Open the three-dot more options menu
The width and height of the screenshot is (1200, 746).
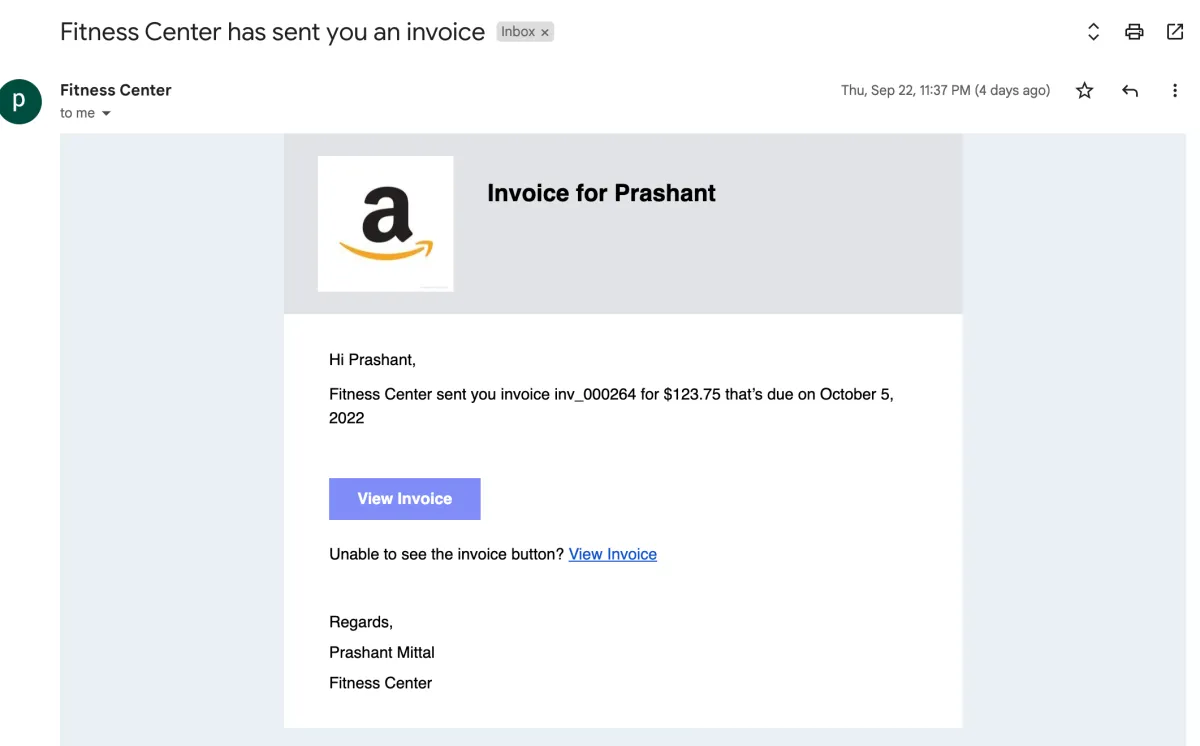[x=1175, y=91]
